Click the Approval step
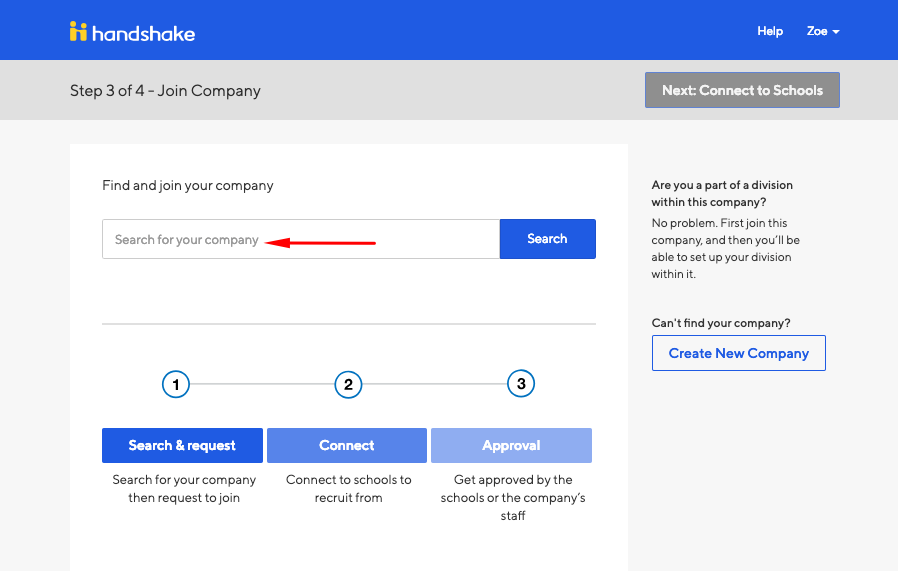The width and height of the screenshot is (898, 571). point(511,445)
